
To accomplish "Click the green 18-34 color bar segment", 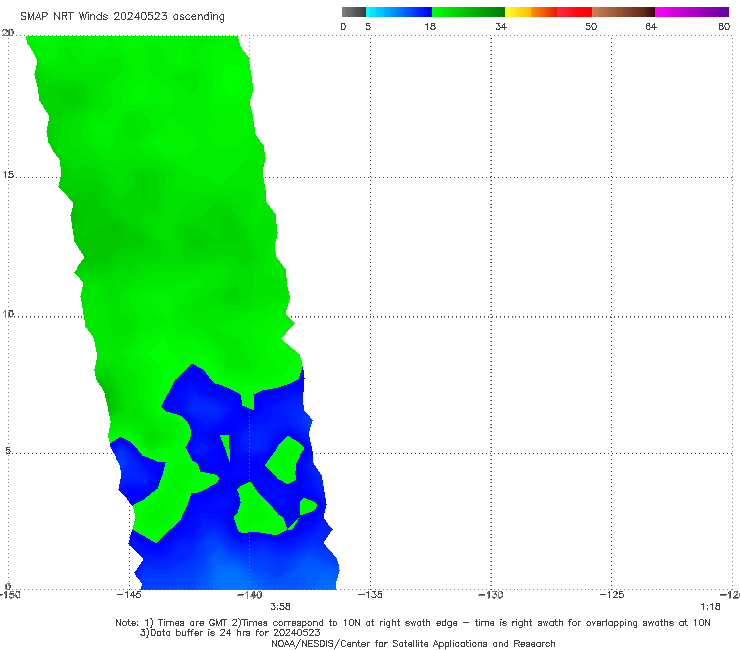I will pos(468,12).
